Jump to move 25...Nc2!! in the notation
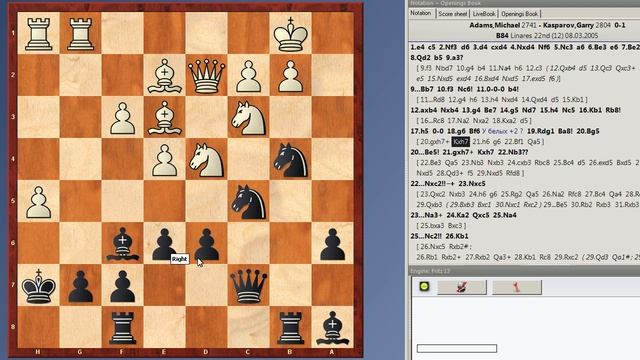Screen dimensions: 640x360 click(426, 236)
